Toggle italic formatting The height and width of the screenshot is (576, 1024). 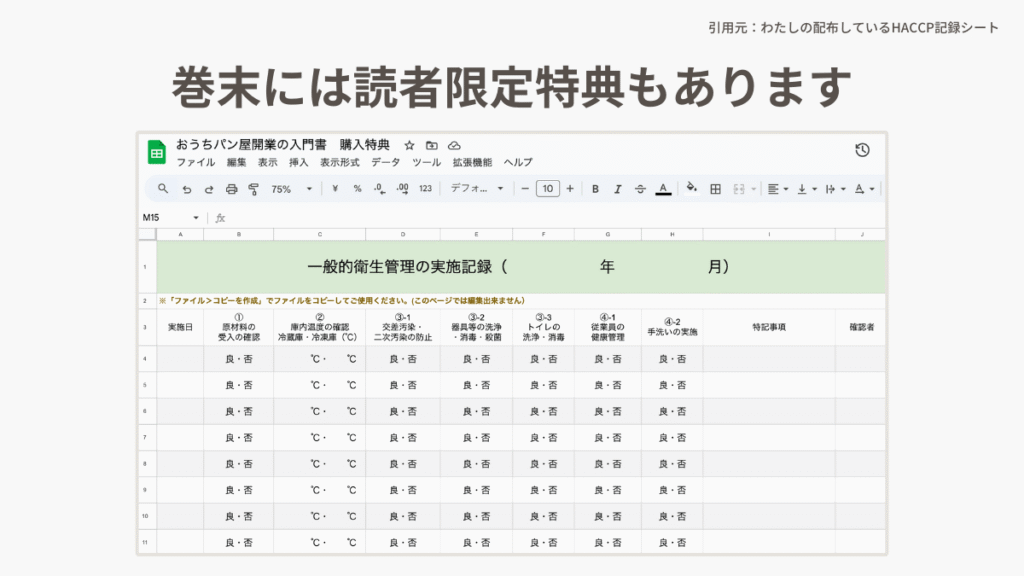[x=617, y=189]
